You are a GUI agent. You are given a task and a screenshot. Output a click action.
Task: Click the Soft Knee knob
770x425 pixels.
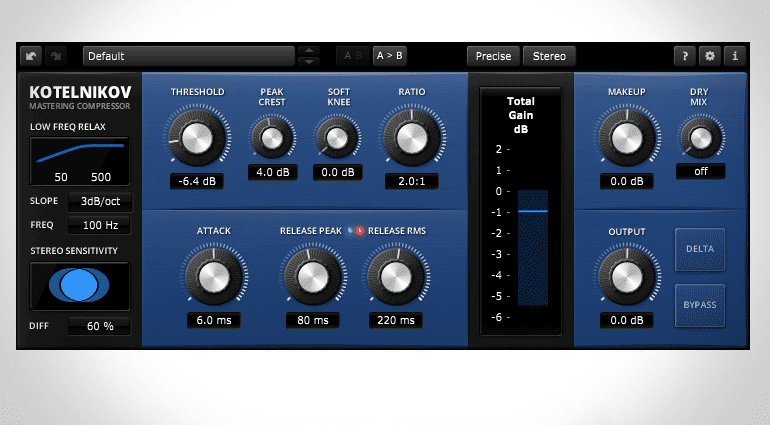337,138
